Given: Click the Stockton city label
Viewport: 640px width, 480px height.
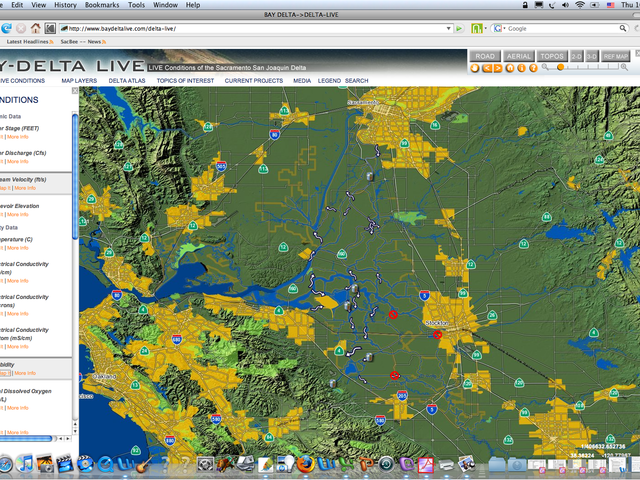Looking at the screenshot, I should [437, 323].
